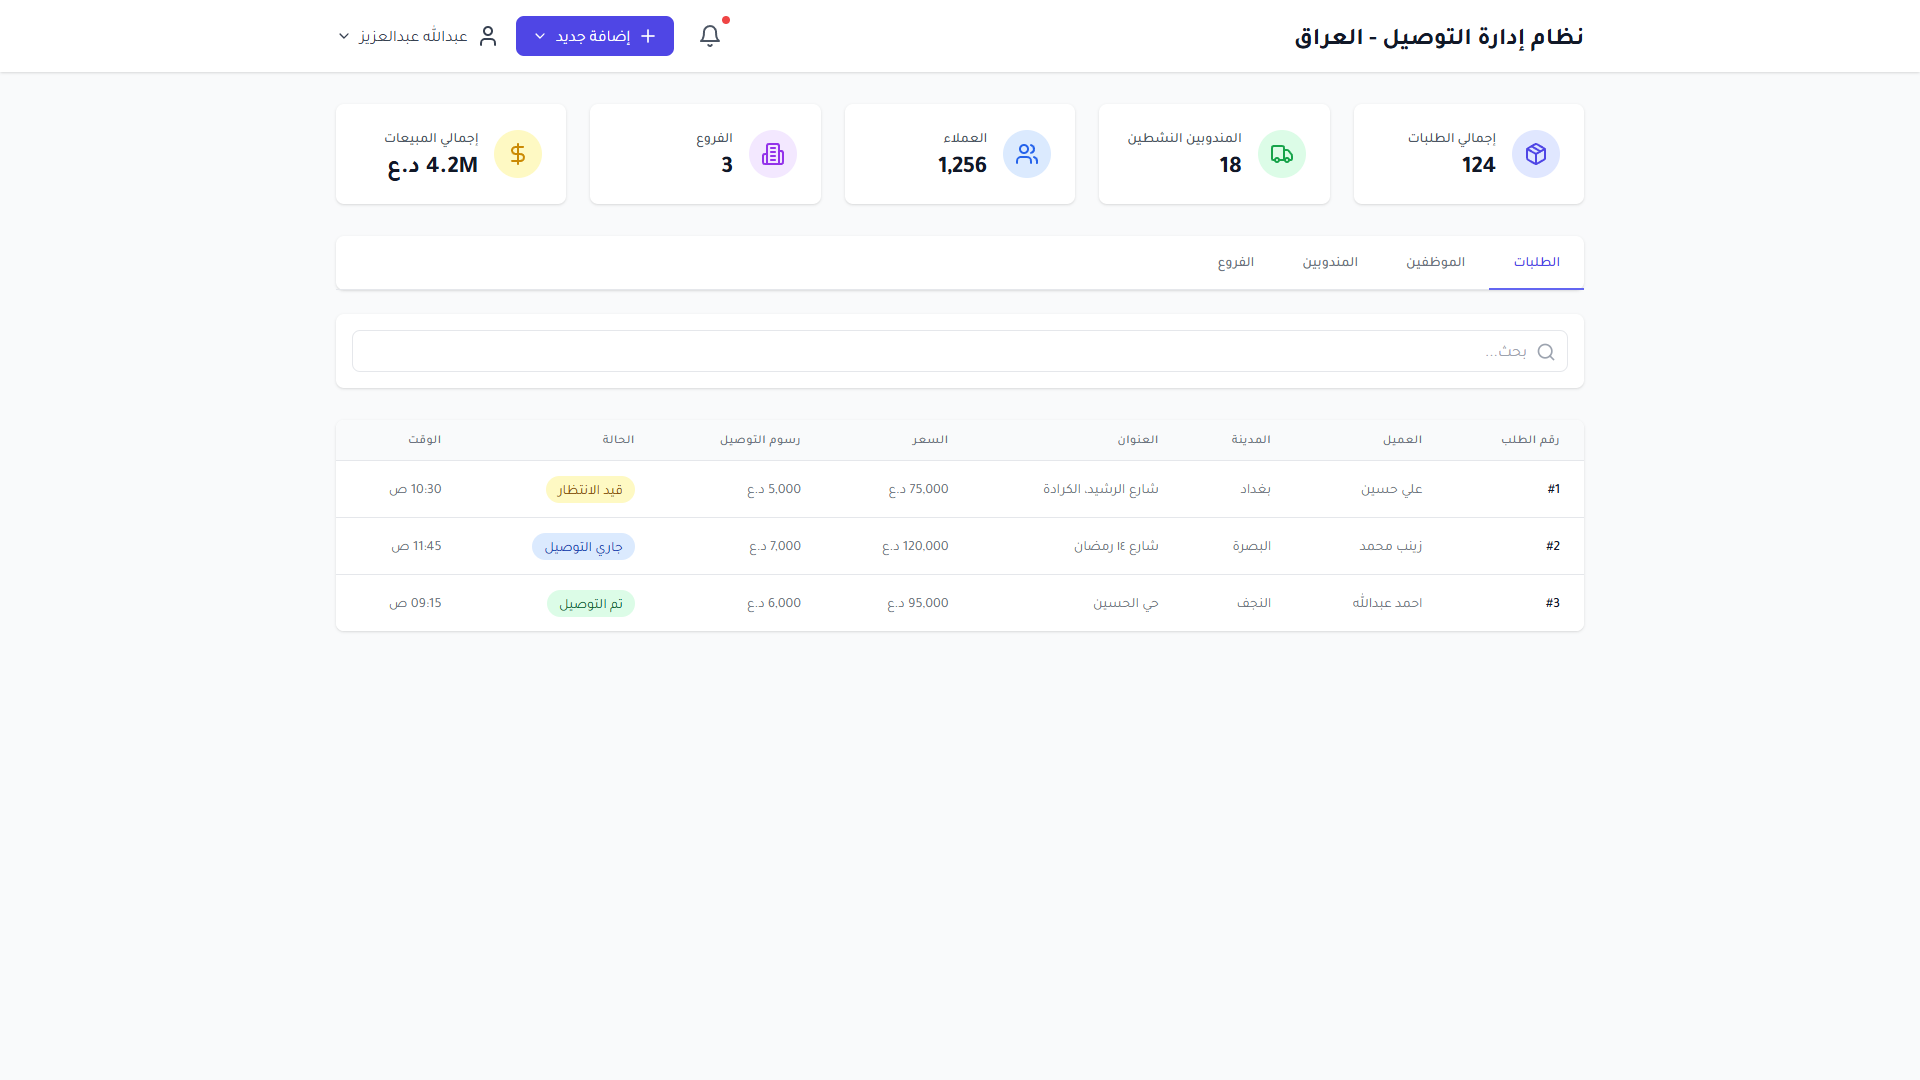Click the people icon on customers card
This screenshot has width=1920, height=1080.
click(x=1027, y=154)
